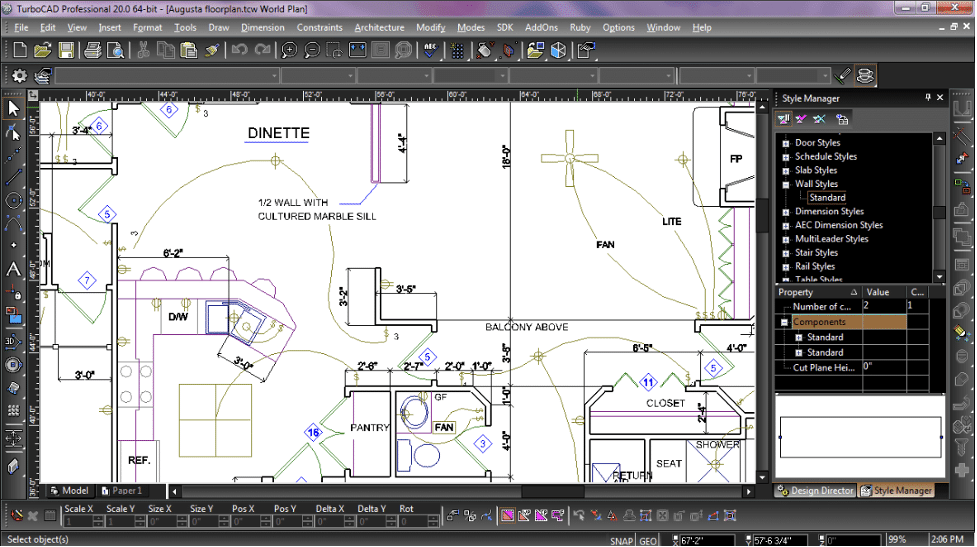Click the Cut Plane Height value field
This screenshot has width=977, height=547.
(x=884, y=367)
